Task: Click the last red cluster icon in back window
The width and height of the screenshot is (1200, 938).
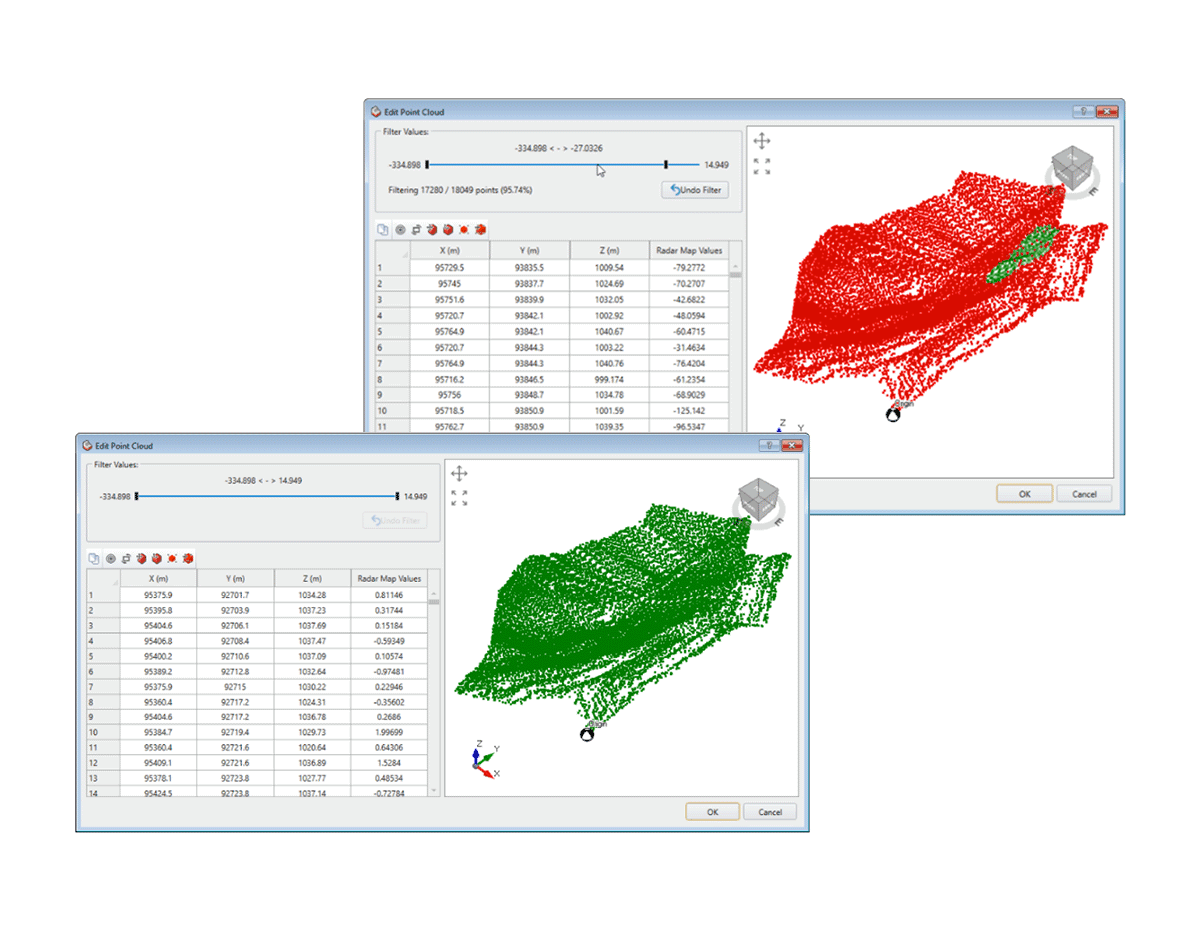Action: (480, 229)
